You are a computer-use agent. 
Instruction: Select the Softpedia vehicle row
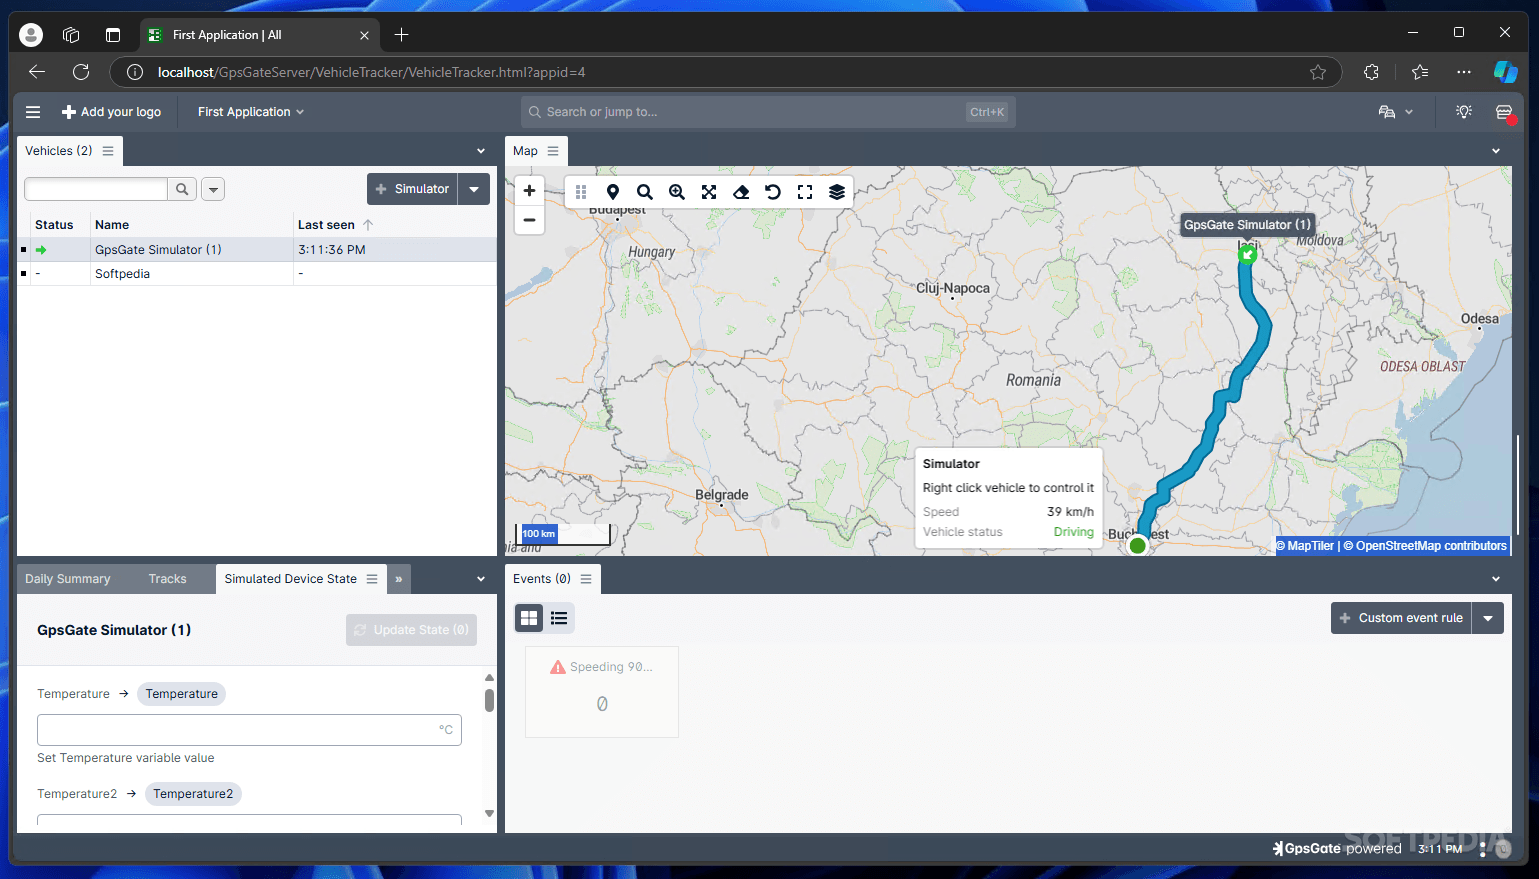pos(257,274)
